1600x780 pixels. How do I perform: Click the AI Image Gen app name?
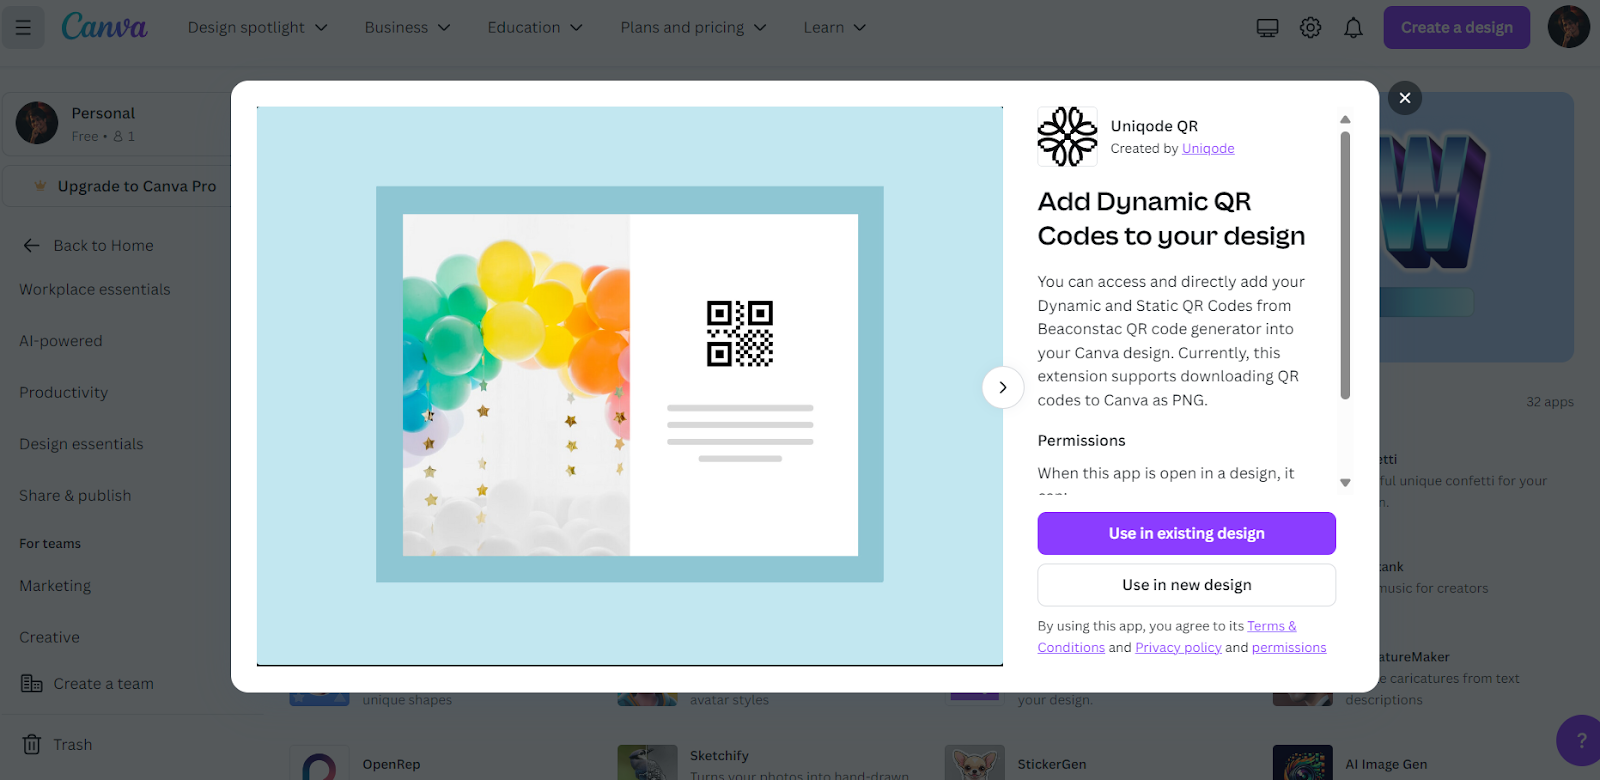1386,764
